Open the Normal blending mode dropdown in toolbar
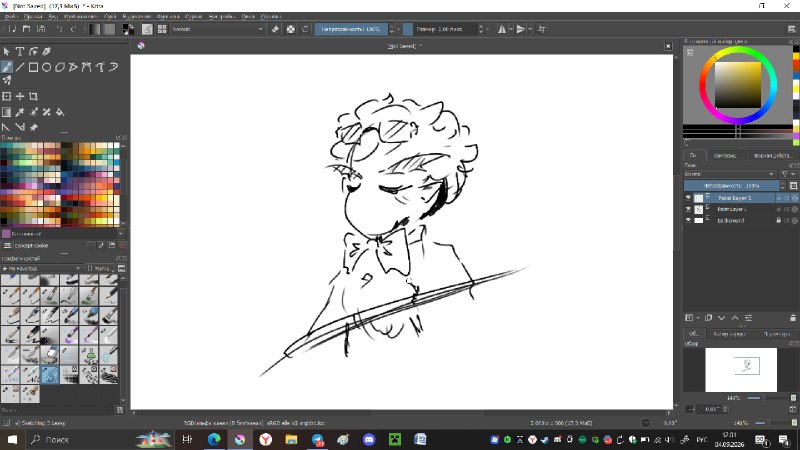The width and height of the screenshot is (800, 450). [218, 29]
